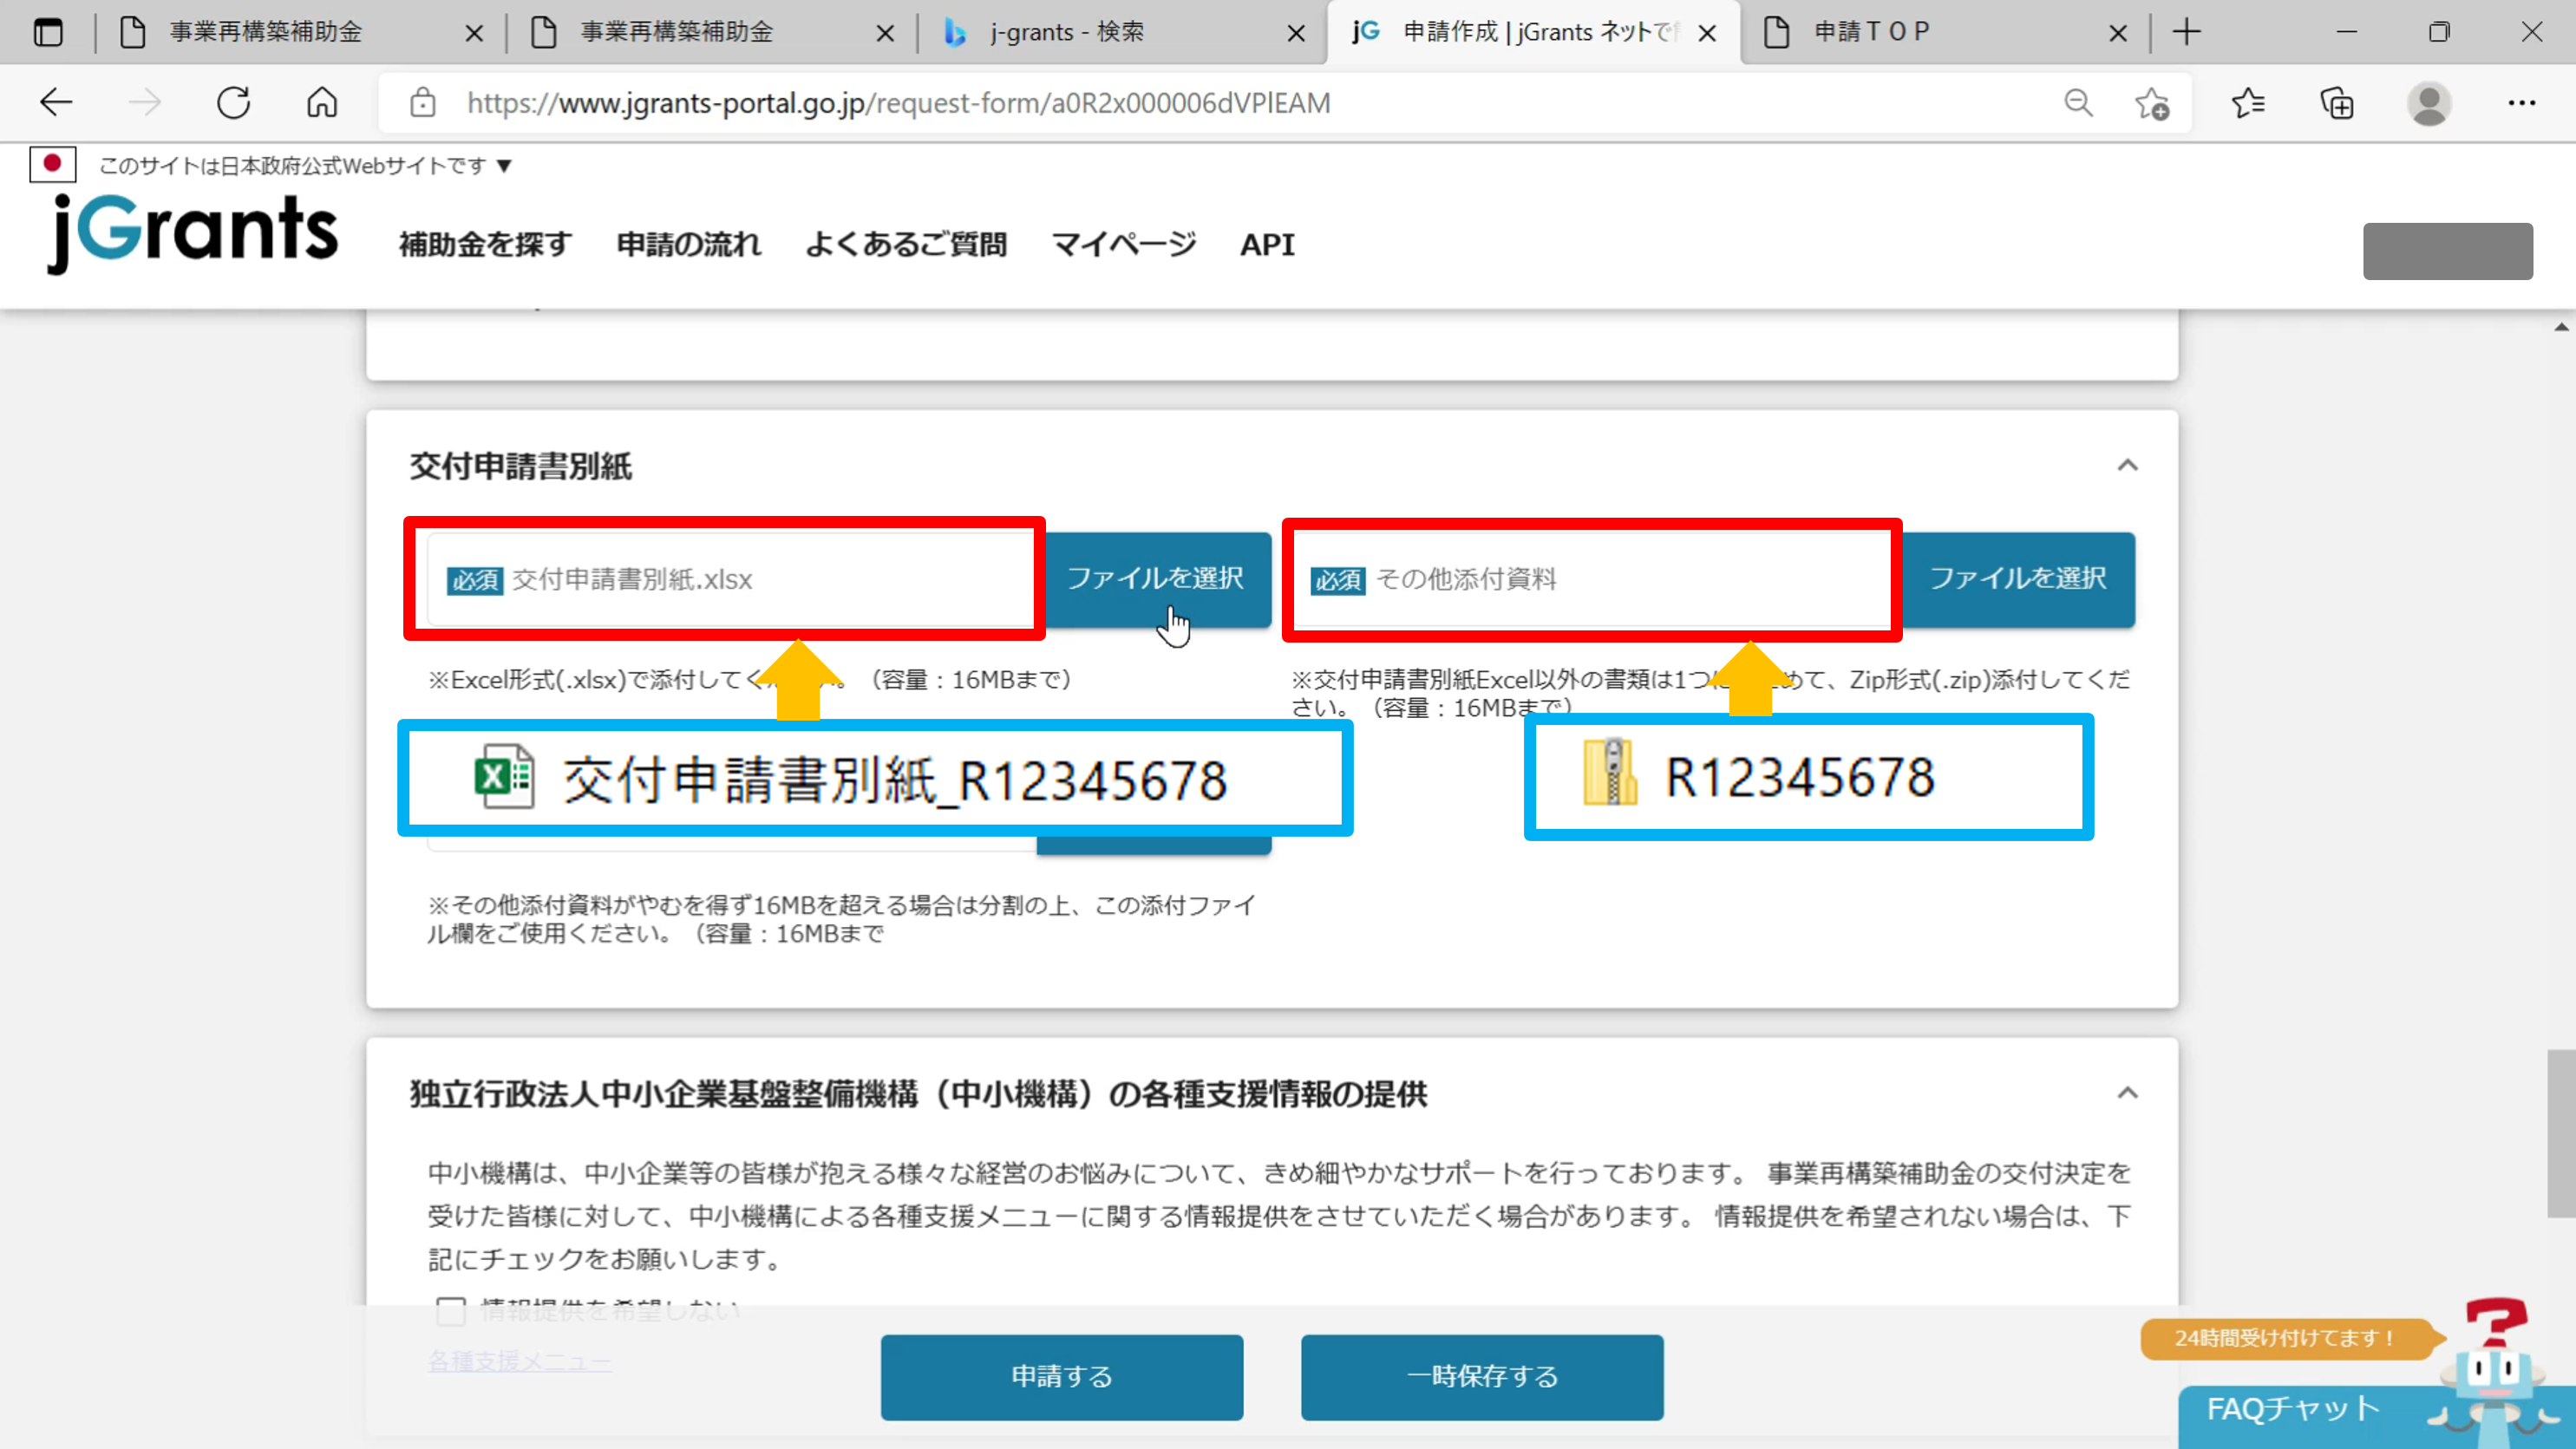The width and height of the screenshot is (2576, 1449).
Task: Click the scrollbar up arrow
Action: pos(2561,327)
